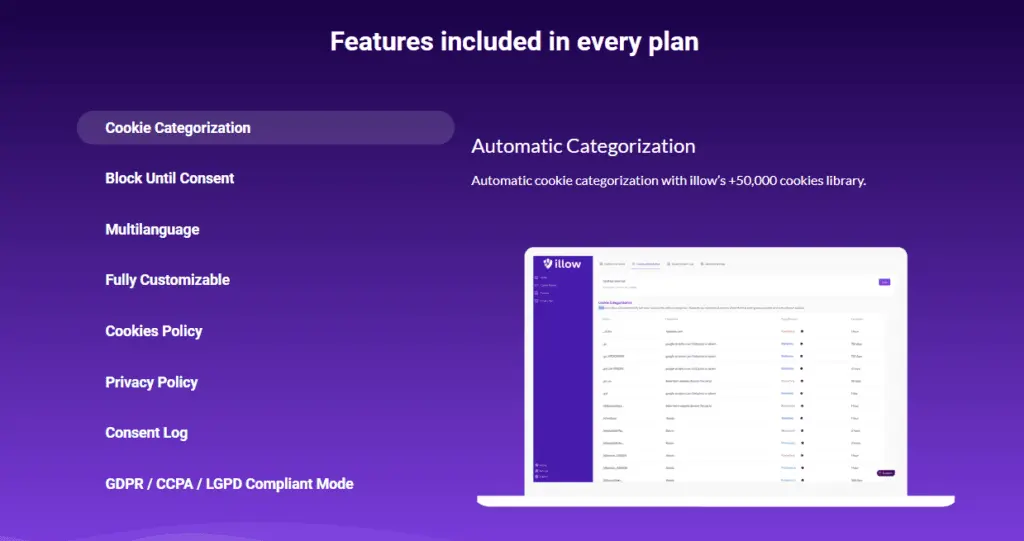
Task: View the Privacy Policy feature
Action: tap(152, 382)
